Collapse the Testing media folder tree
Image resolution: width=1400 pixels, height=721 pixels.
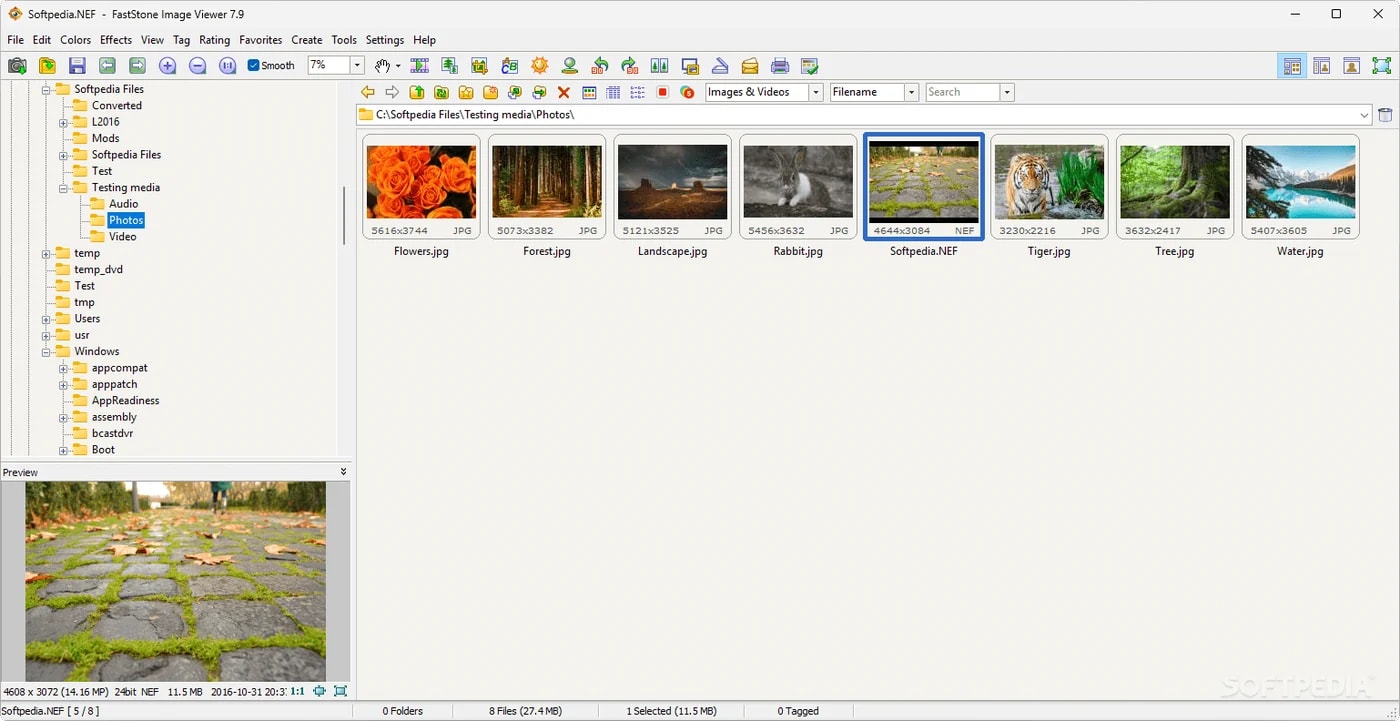click(62, 187)
